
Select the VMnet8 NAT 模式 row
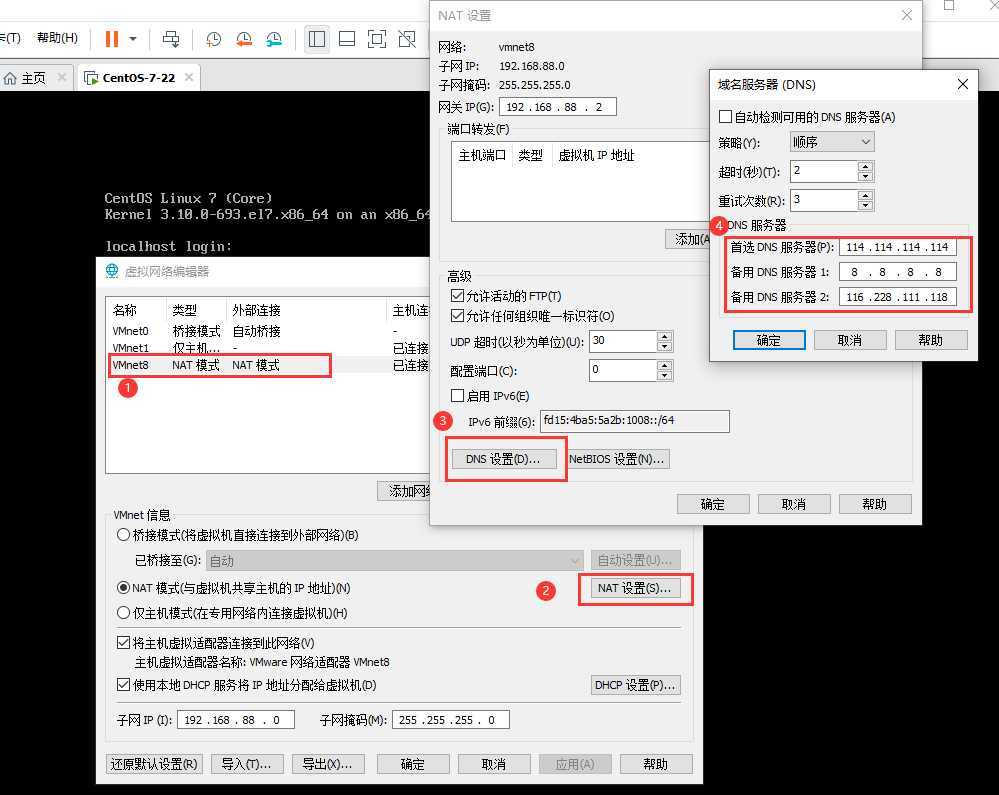[268, 365]
